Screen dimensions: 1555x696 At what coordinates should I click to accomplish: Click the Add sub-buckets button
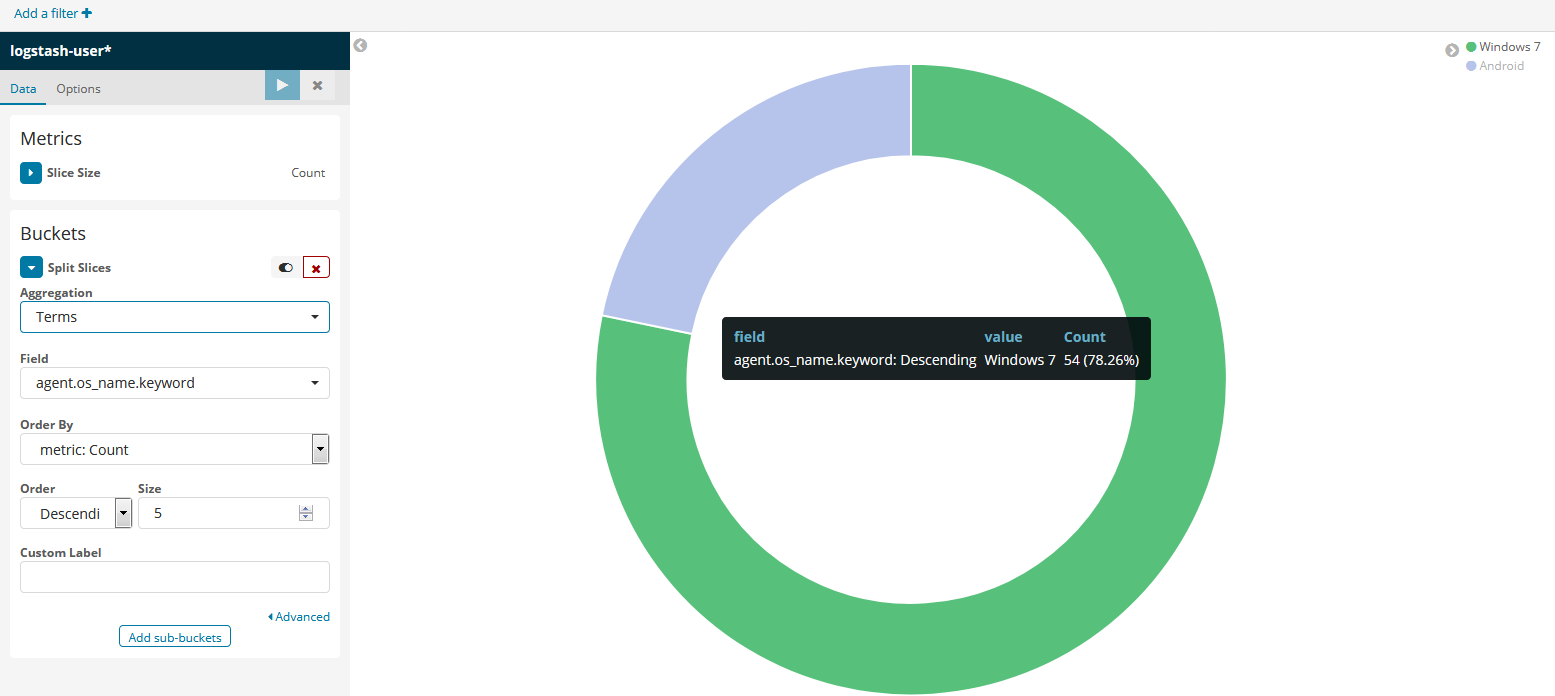(175, 637)
